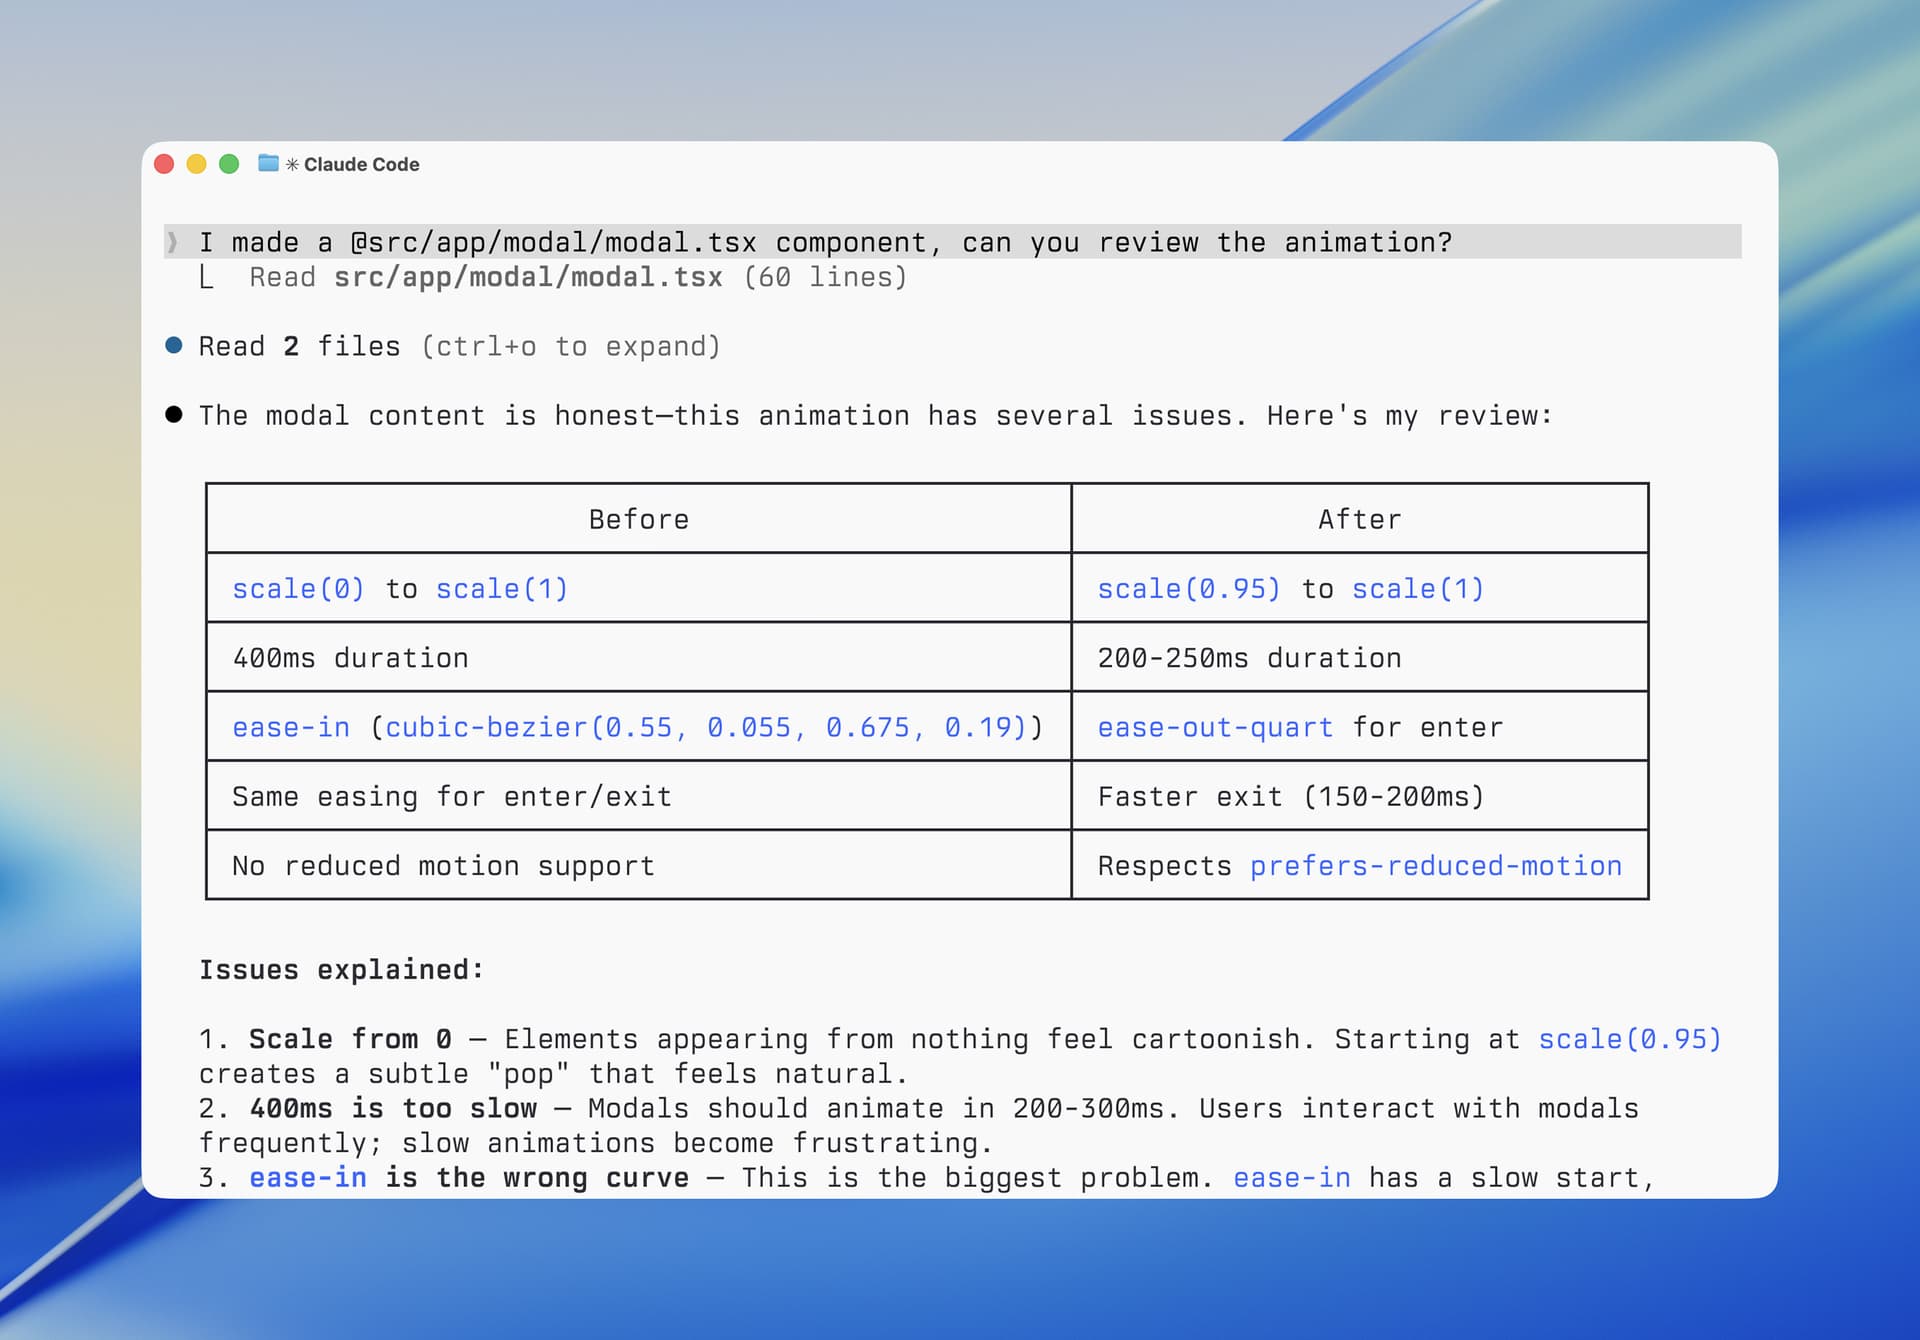This screenshot has height=1340, width=1920.
Task: Click the ease-out-quart text in After column
Action: 1214,728
